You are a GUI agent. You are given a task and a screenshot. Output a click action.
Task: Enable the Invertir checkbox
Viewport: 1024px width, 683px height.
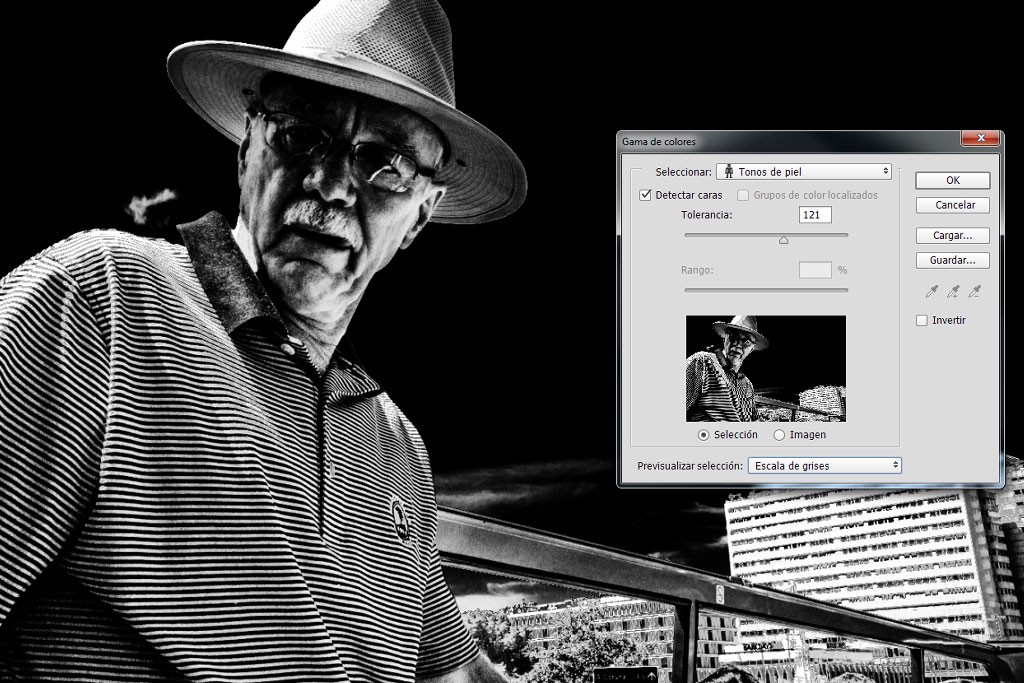tap(921, 320)
